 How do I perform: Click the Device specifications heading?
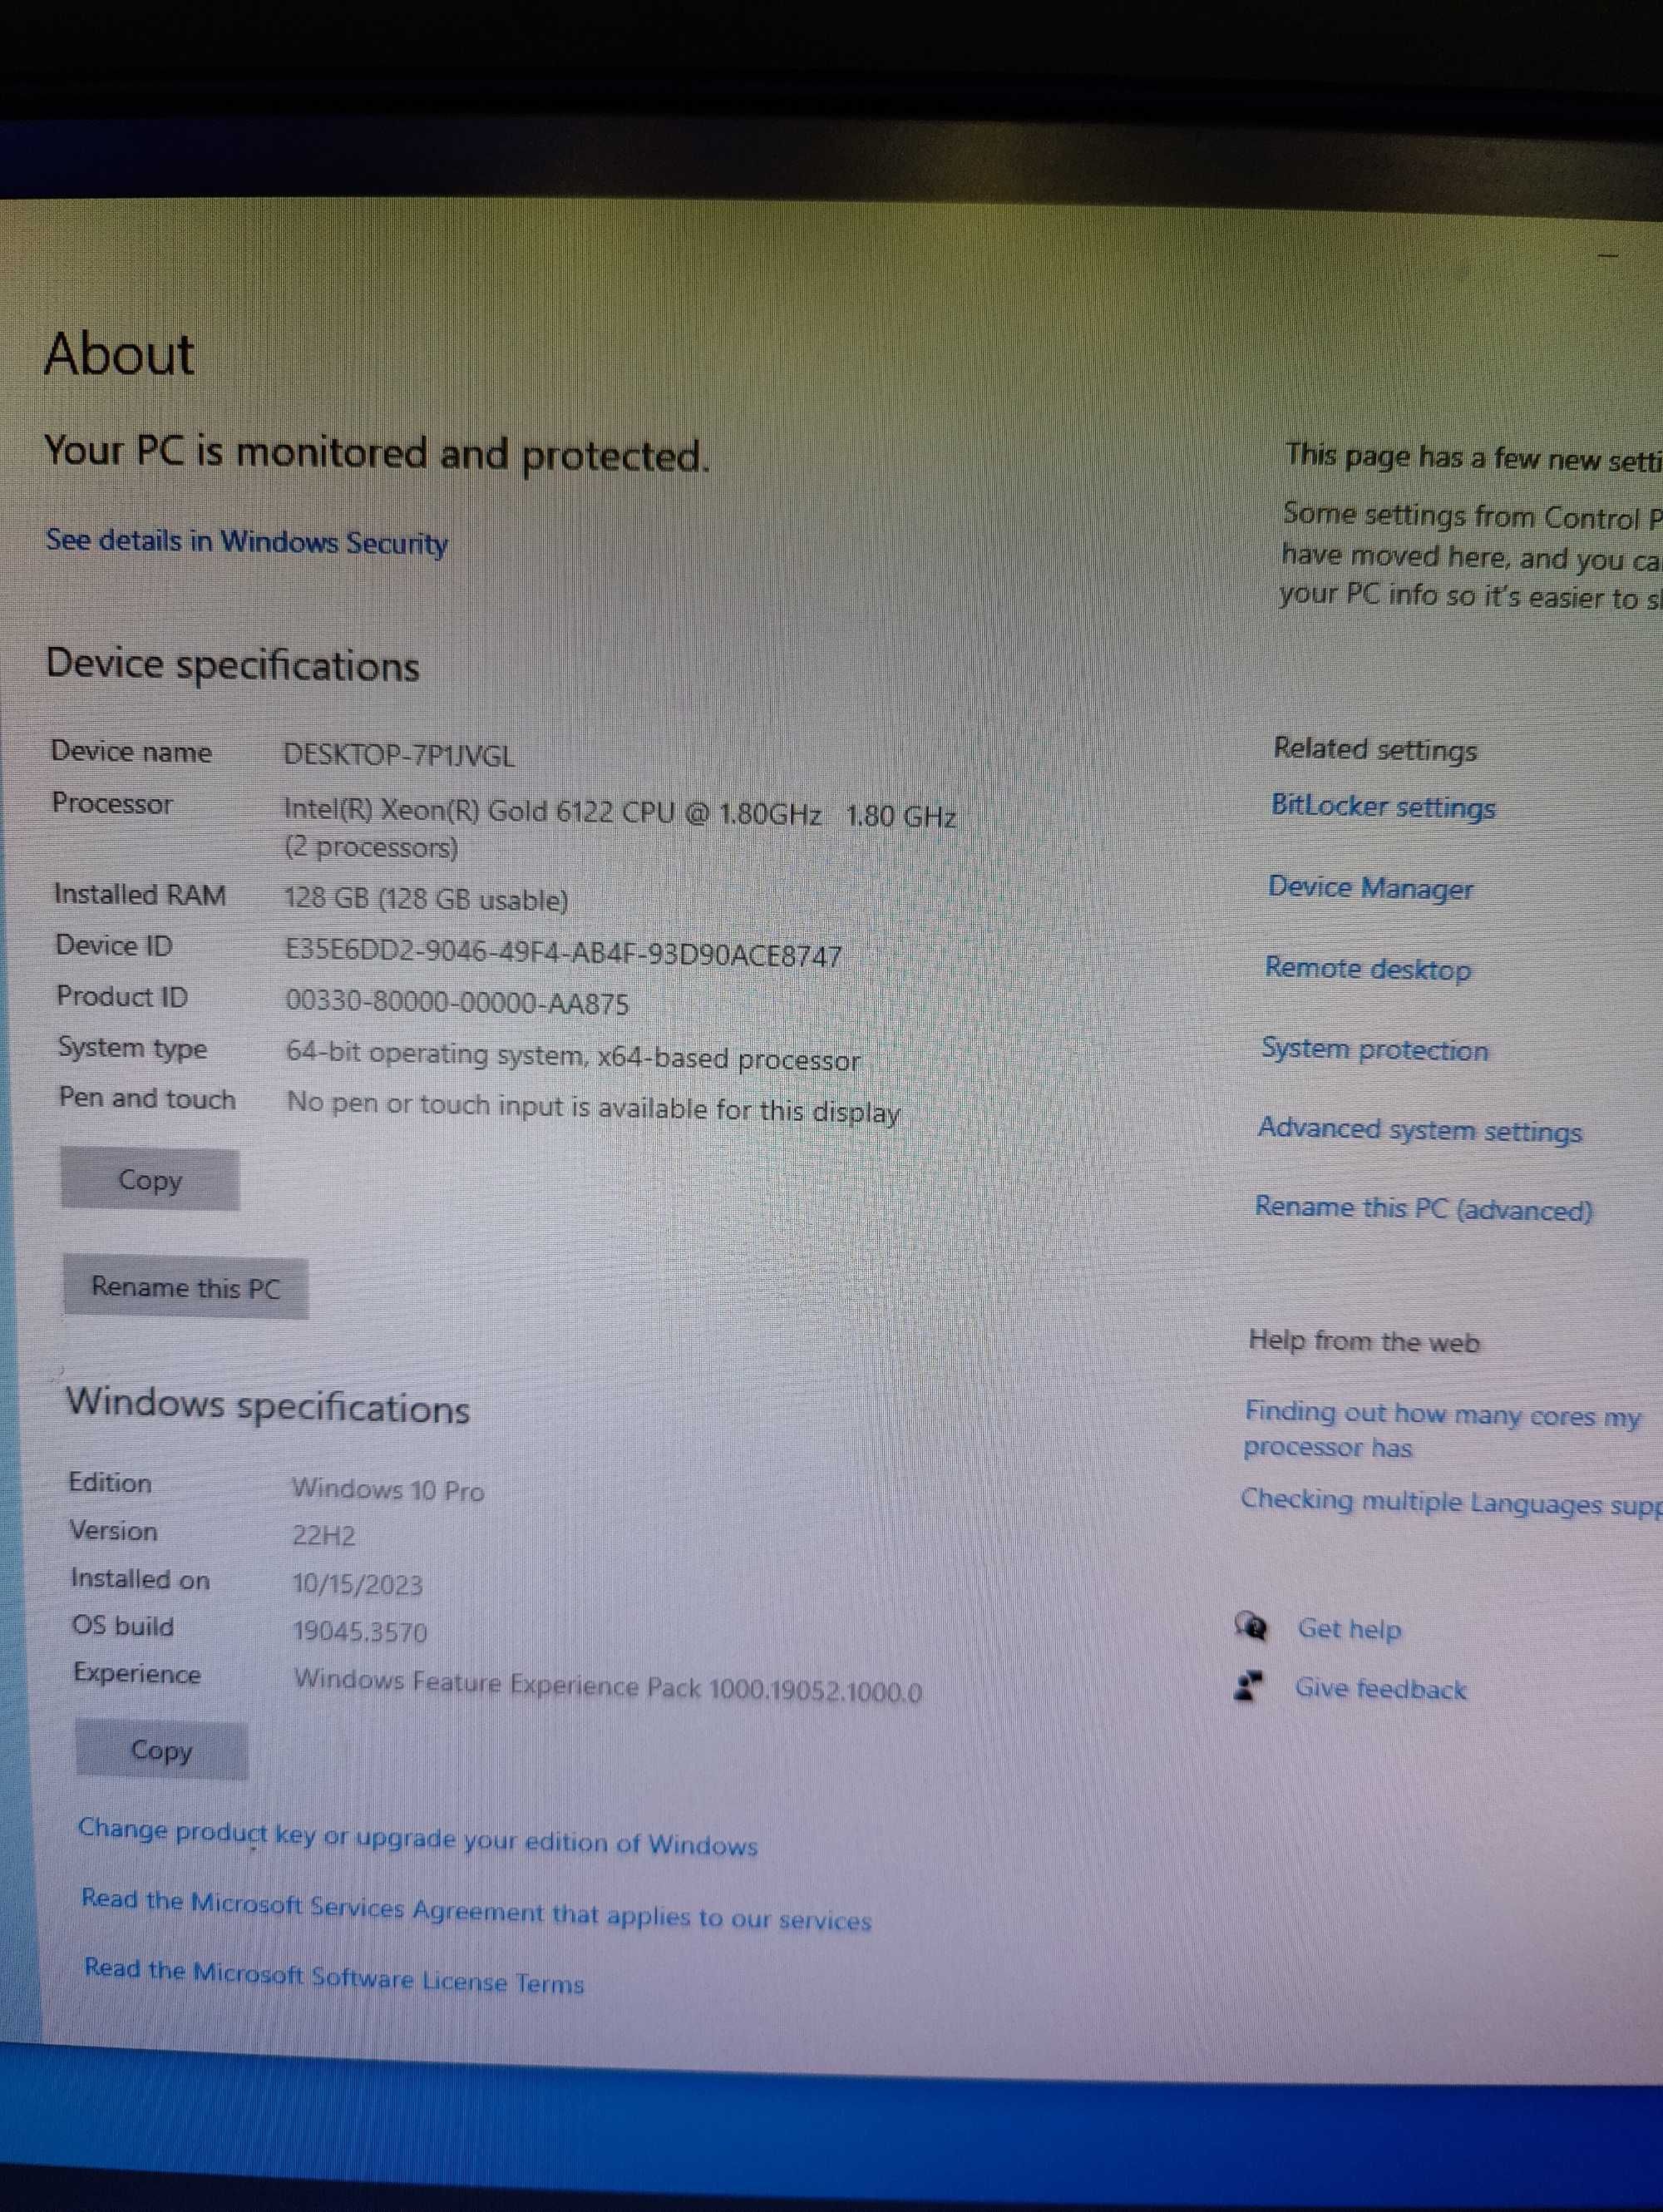(x=233, y=665)
